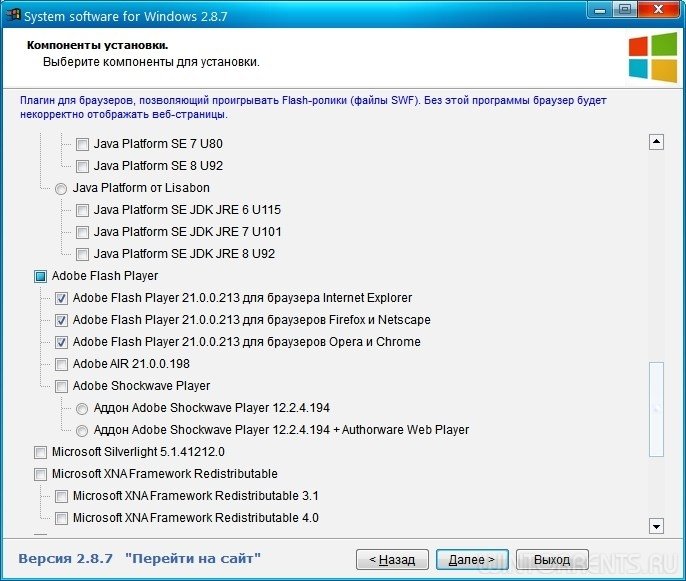Disable Flash Player for Firefox and Netscape

tap(62, 320)
